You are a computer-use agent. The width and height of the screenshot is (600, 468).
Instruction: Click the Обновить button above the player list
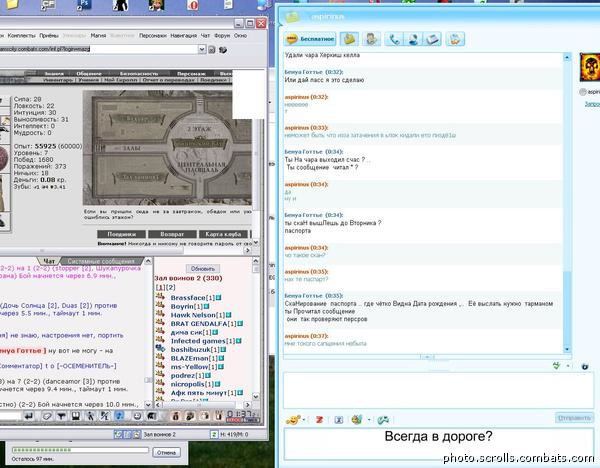pyautogui.click(x=203, y=269)
